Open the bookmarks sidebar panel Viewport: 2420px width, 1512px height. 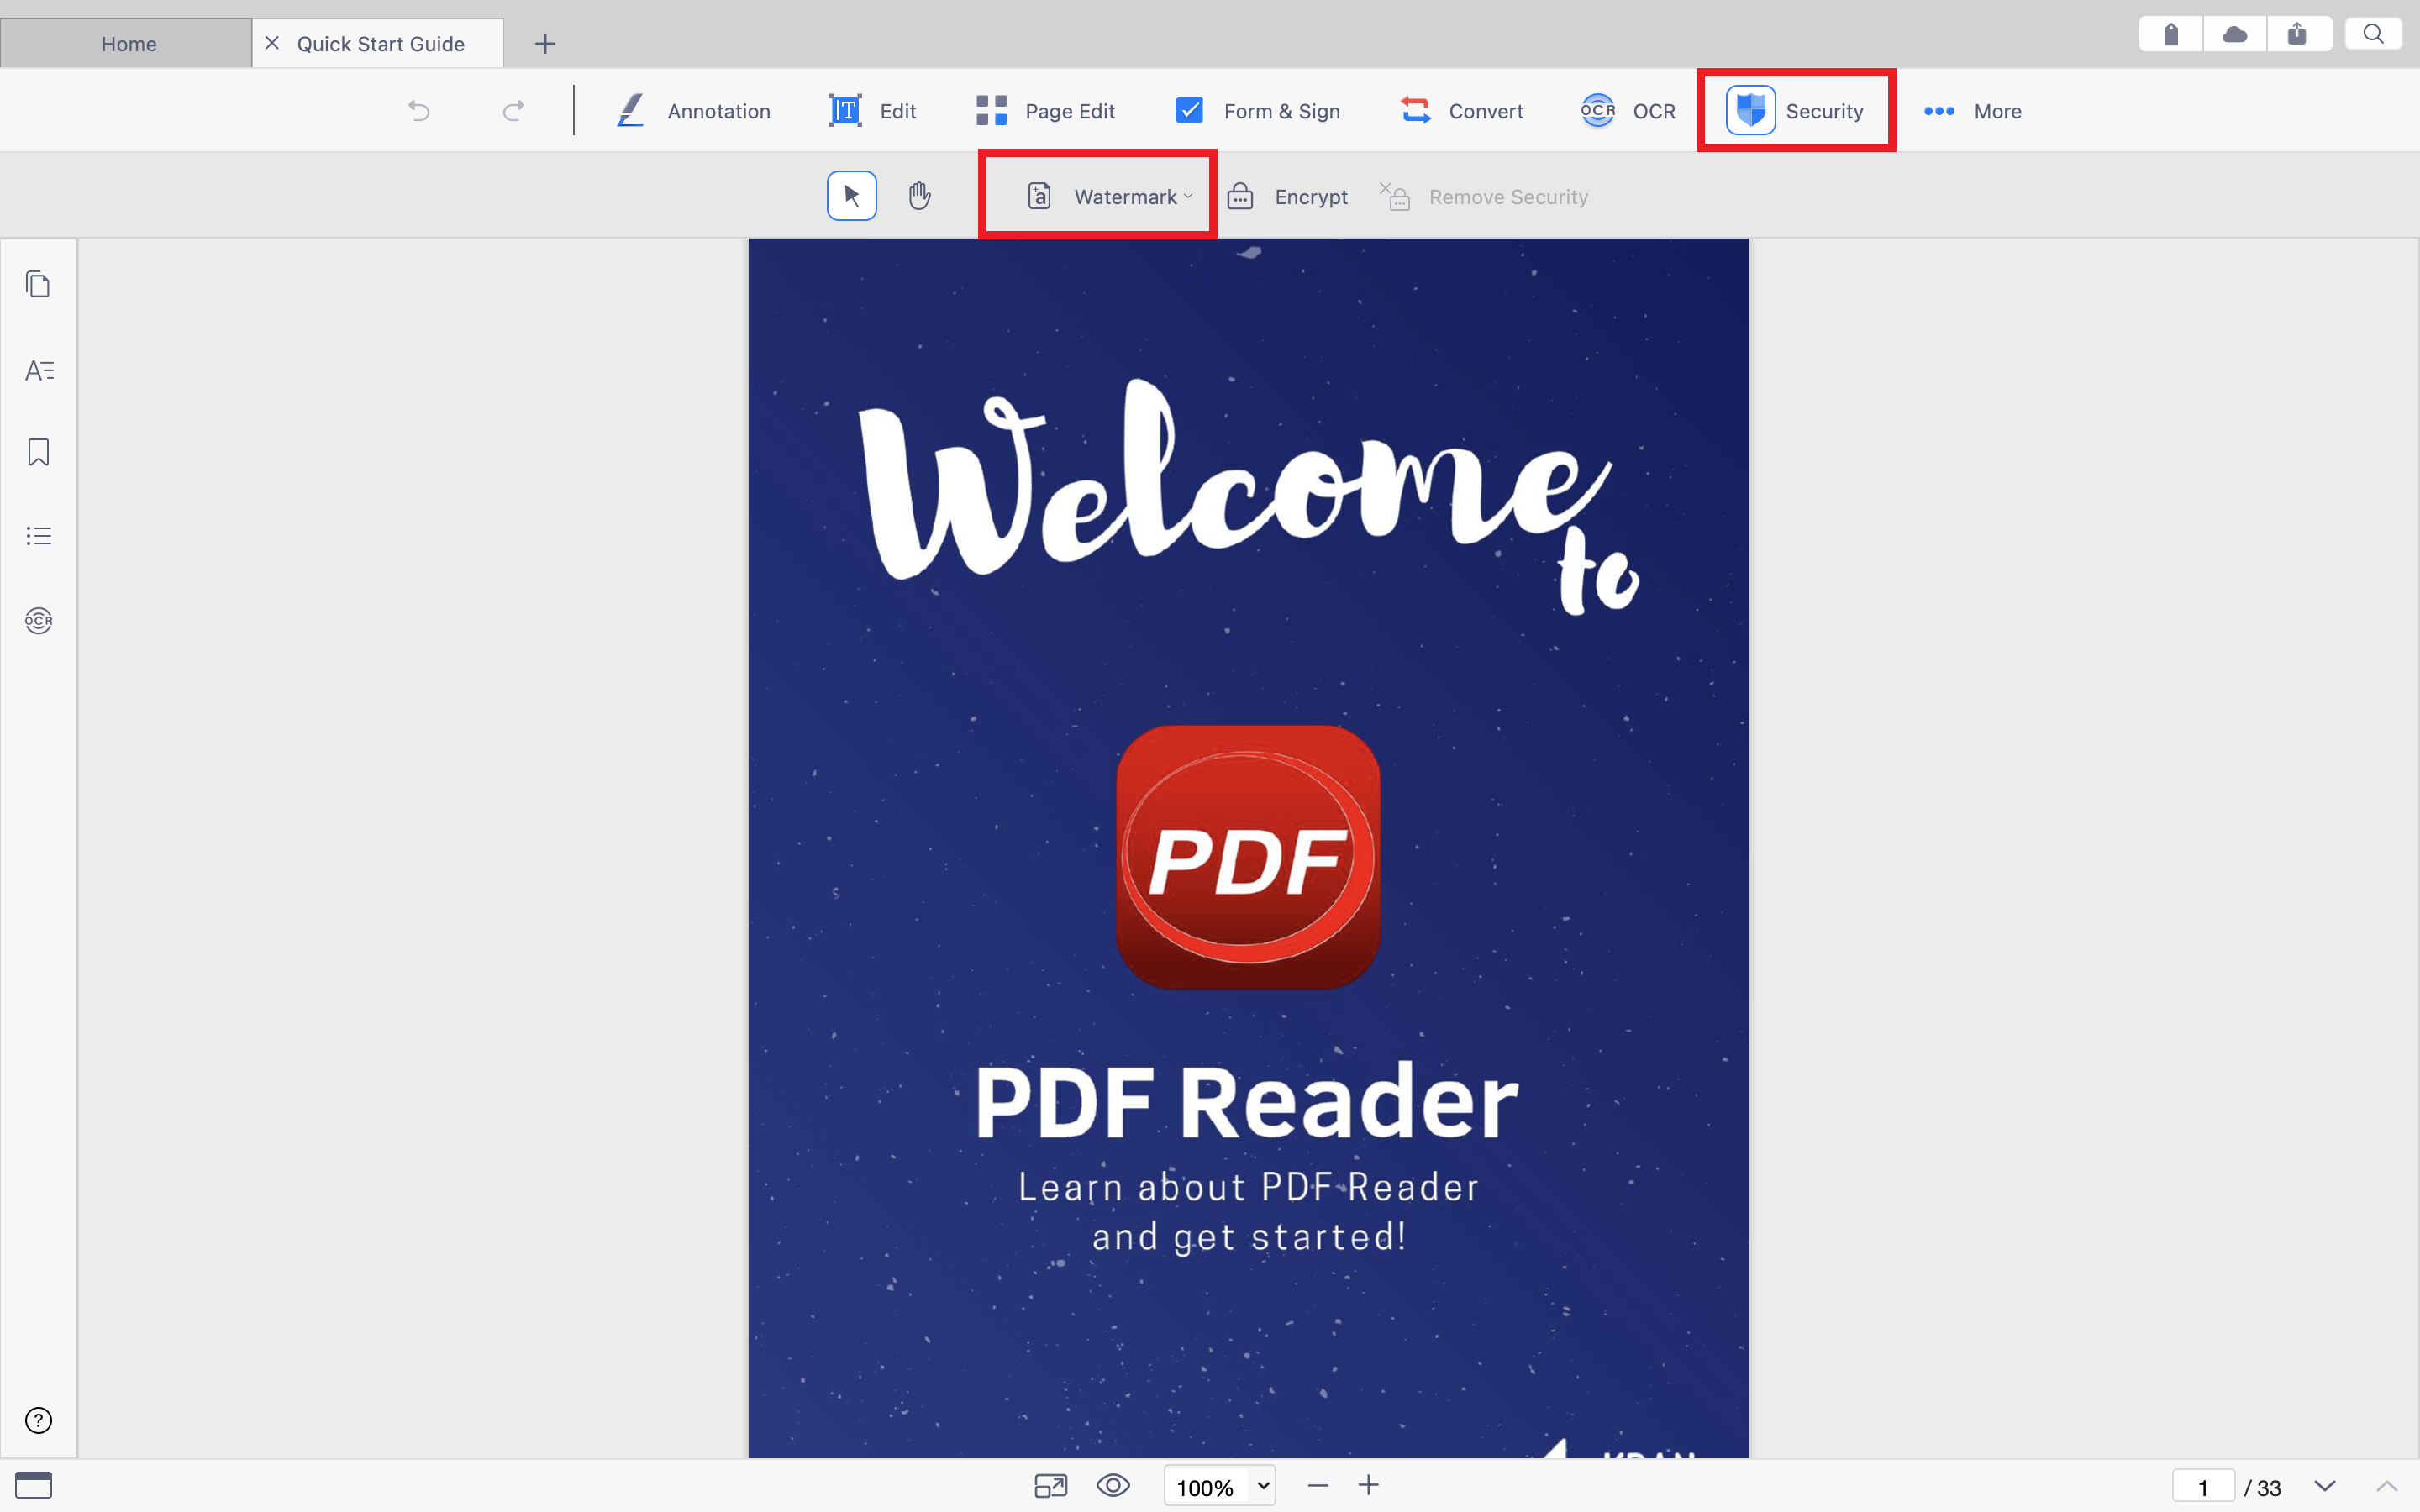tap(38, 452)
